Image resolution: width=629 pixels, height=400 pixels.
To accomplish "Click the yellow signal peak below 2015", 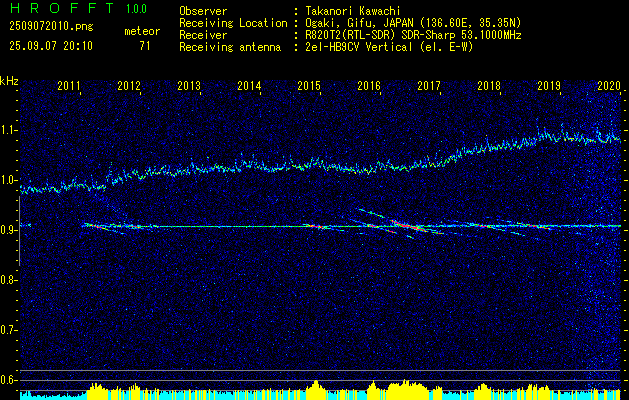I will coord(316,388).
